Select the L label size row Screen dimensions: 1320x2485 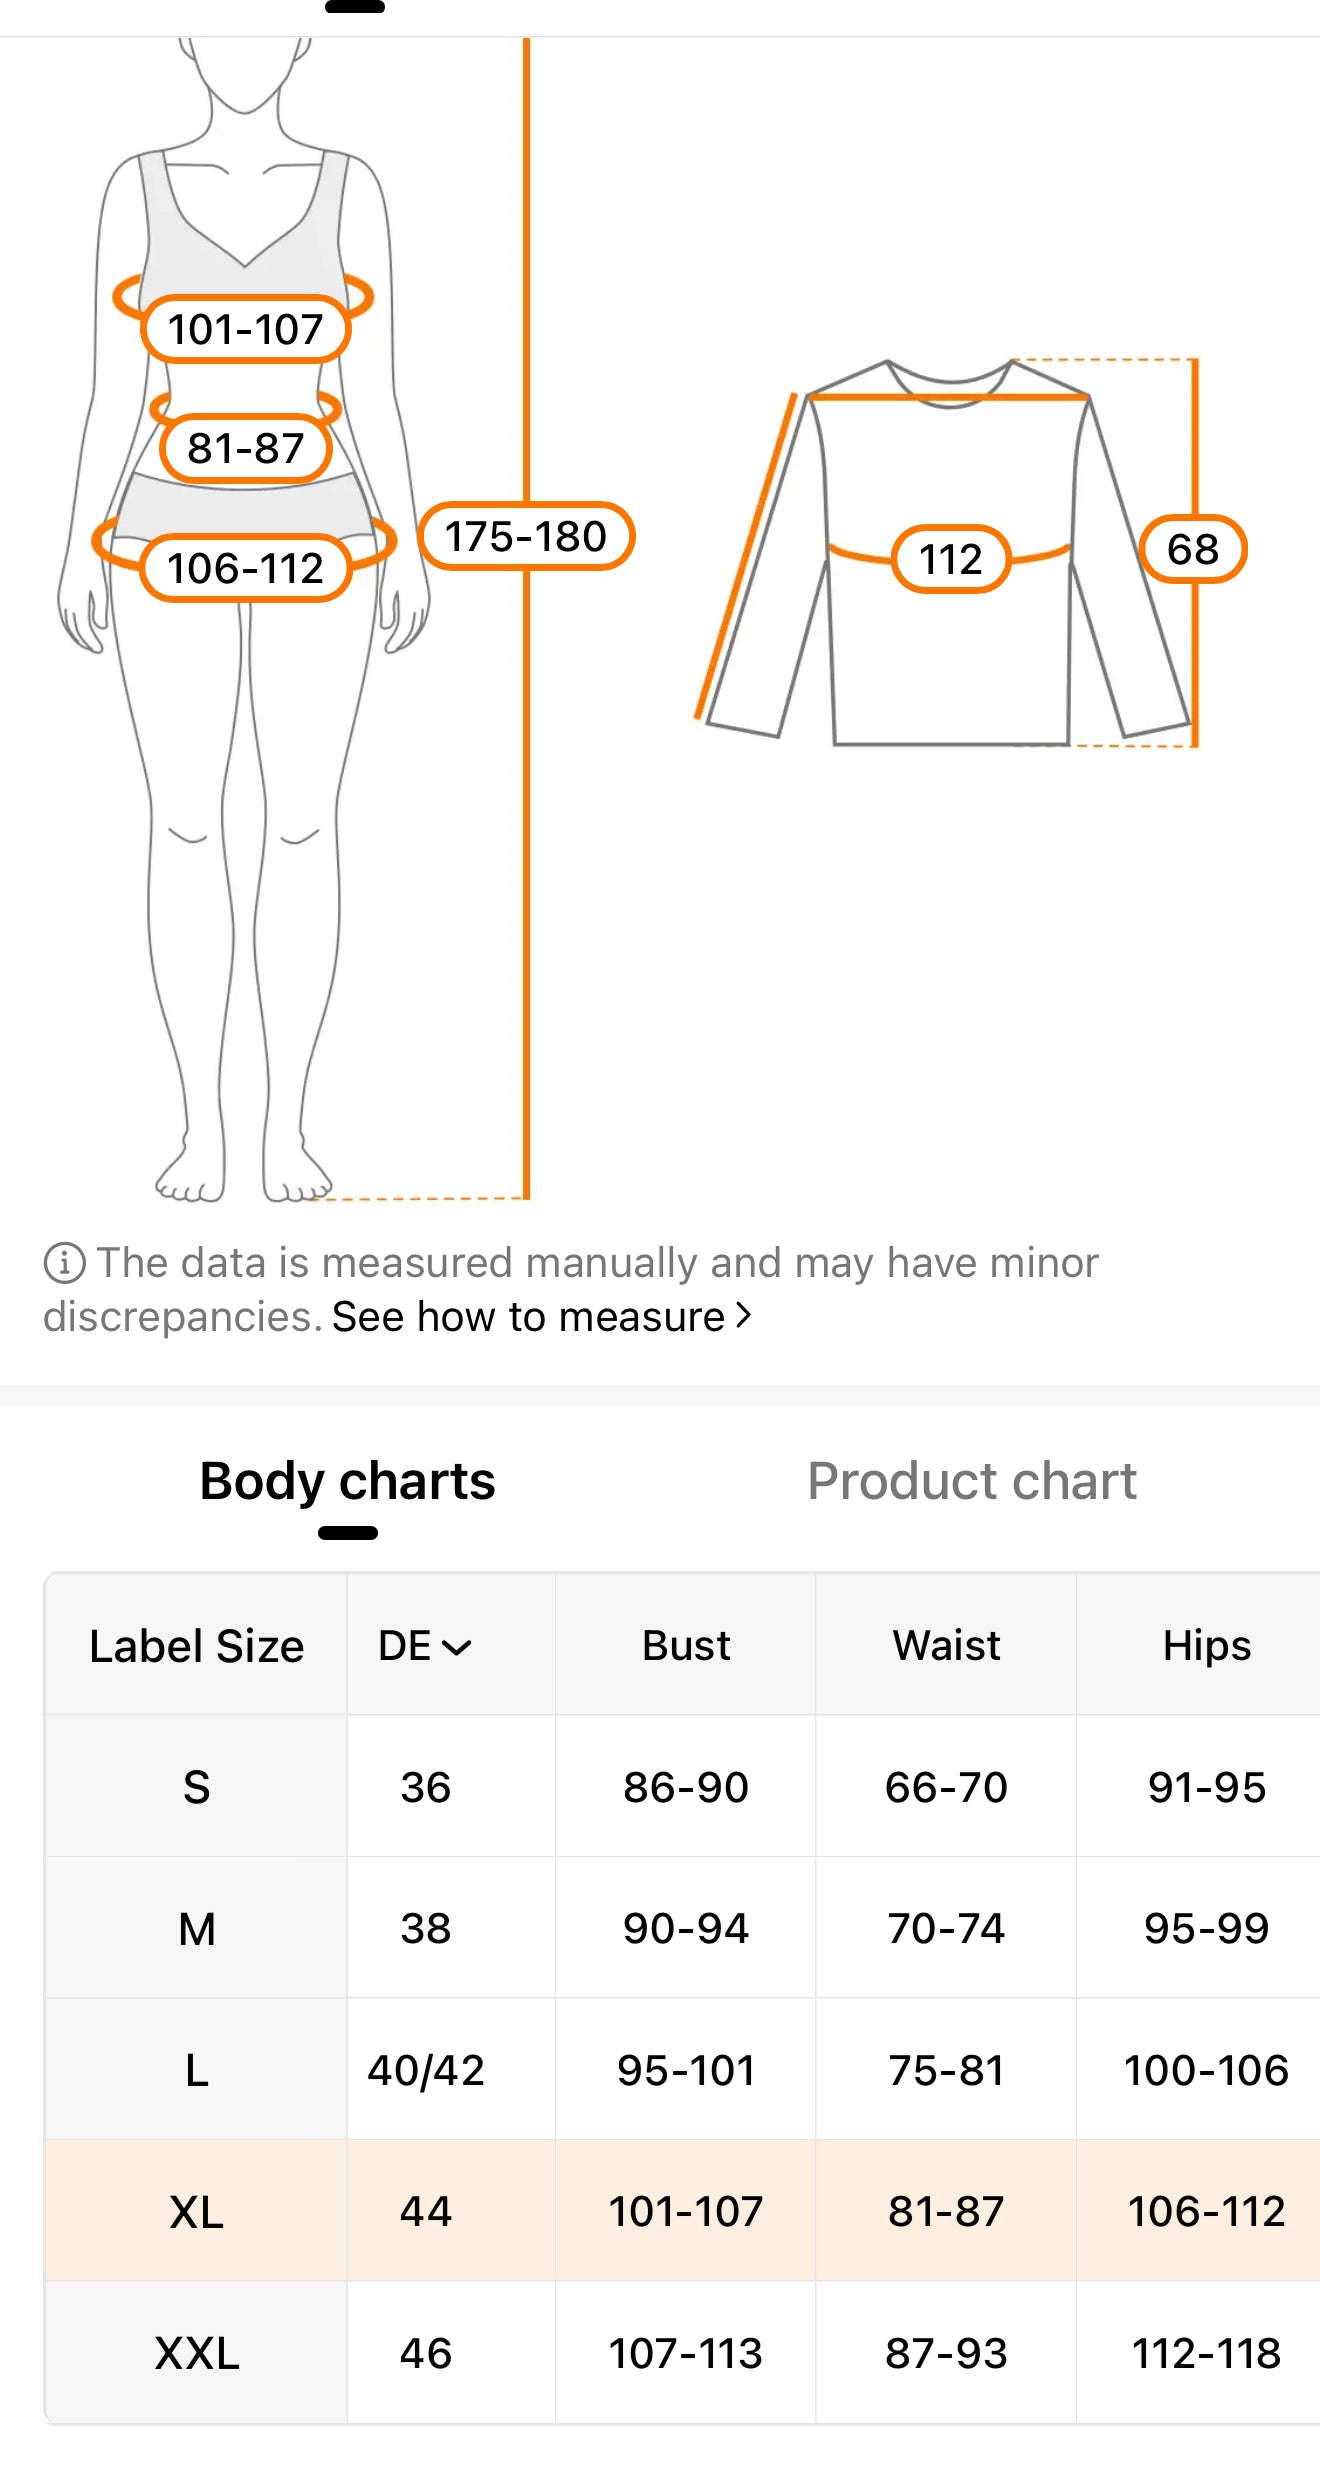[x=197, y=2070]
